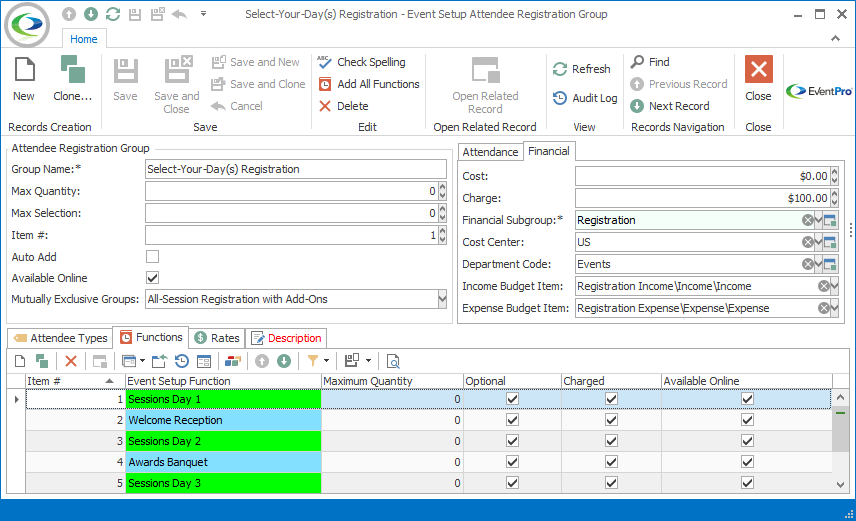Screen dimensions: 856x521
Task: Click the red Close ribbon button
Action: click(758, 79)
